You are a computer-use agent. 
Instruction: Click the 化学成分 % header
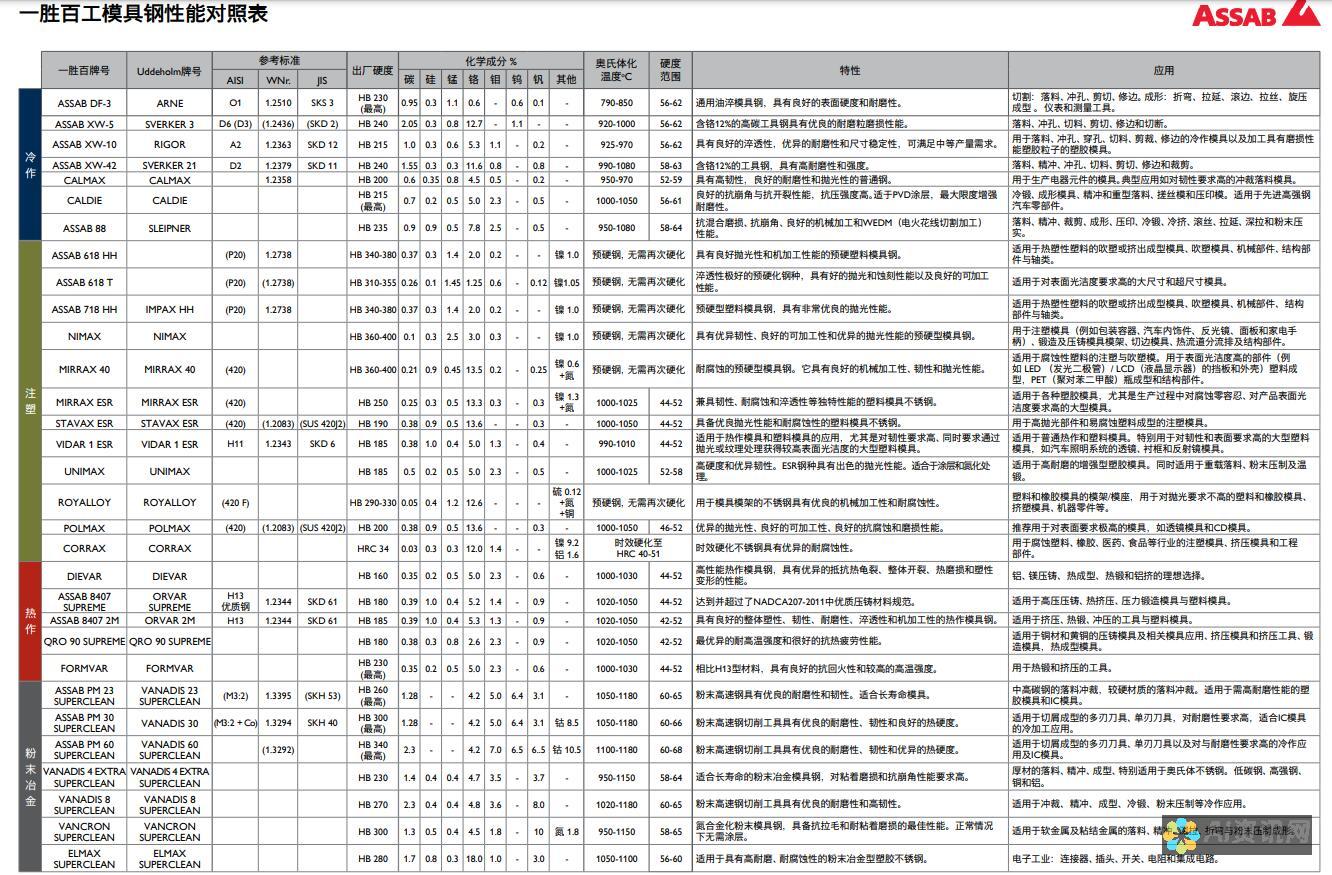[x=490, y=61]
